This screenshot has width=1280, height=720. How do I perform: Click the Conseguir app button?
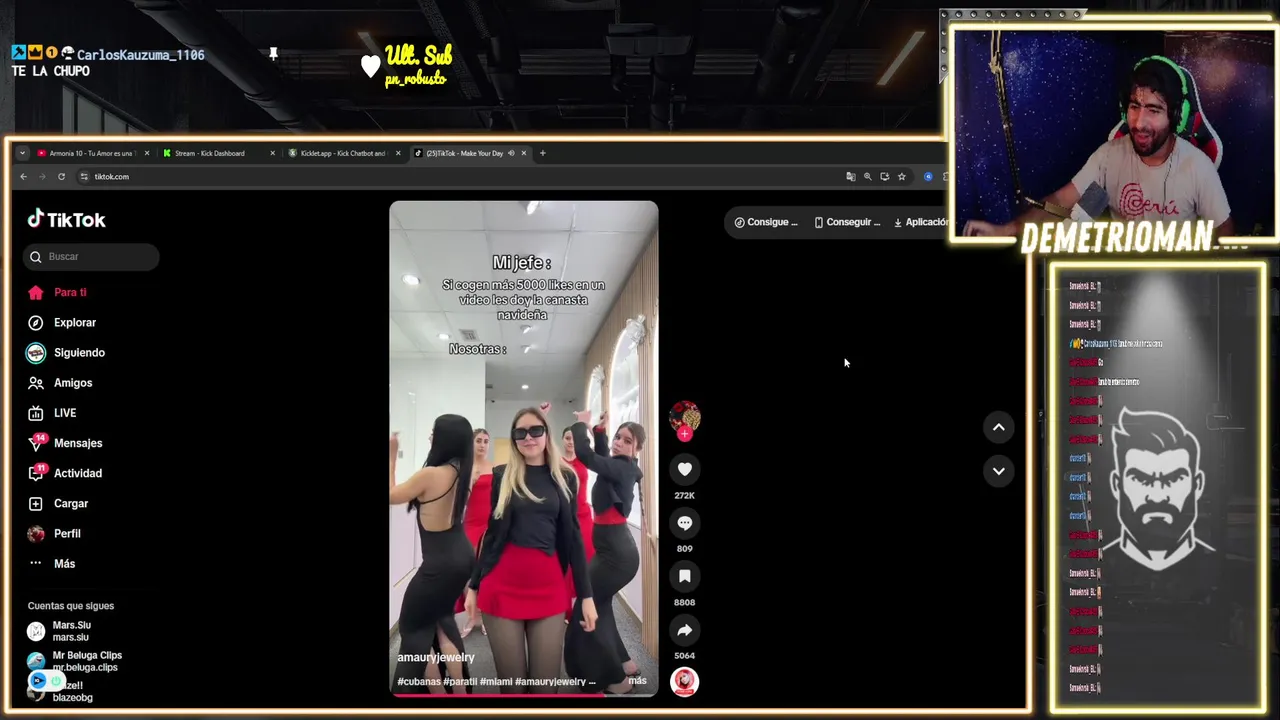click(x=847, y=222)
